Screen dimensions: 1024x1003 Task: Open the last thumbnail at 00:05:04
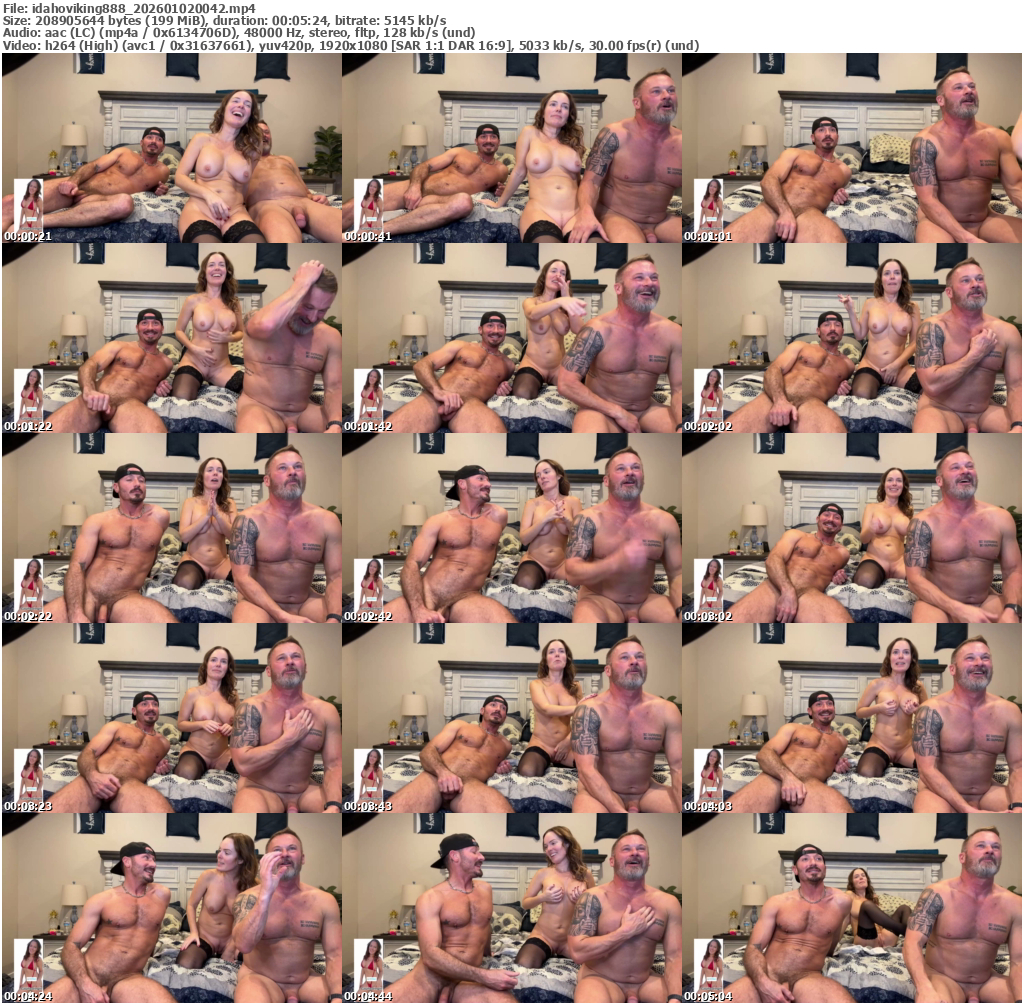[x=852, y=908]
